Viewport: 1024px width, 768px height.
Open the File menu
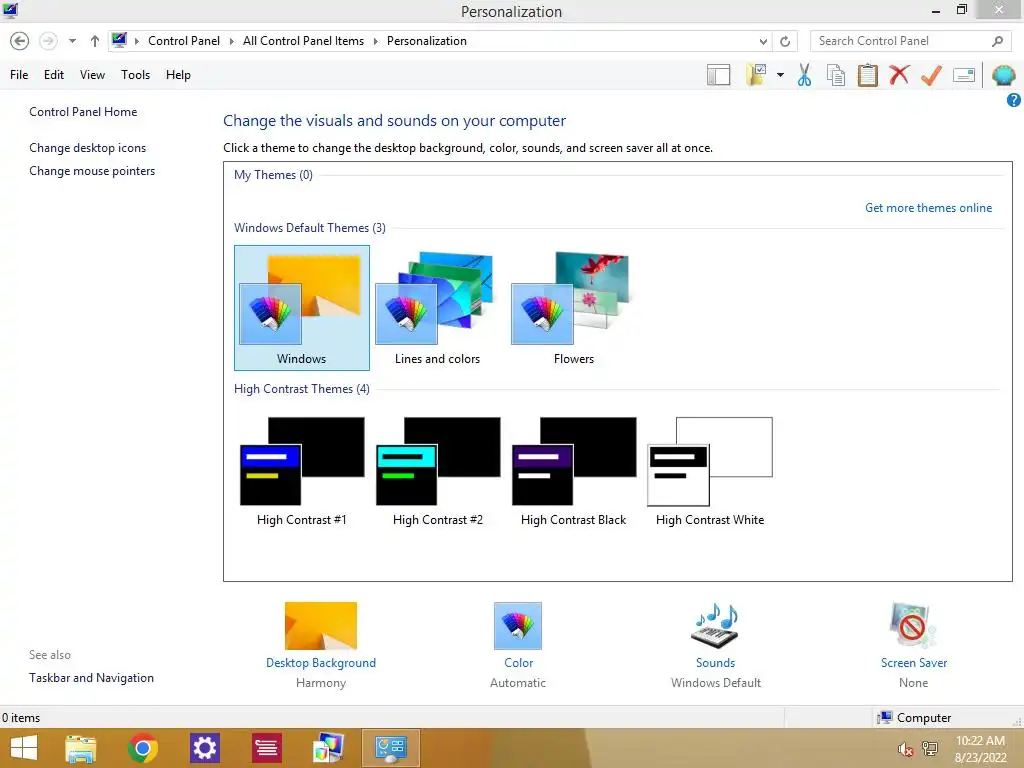click(x=19, y=75)
